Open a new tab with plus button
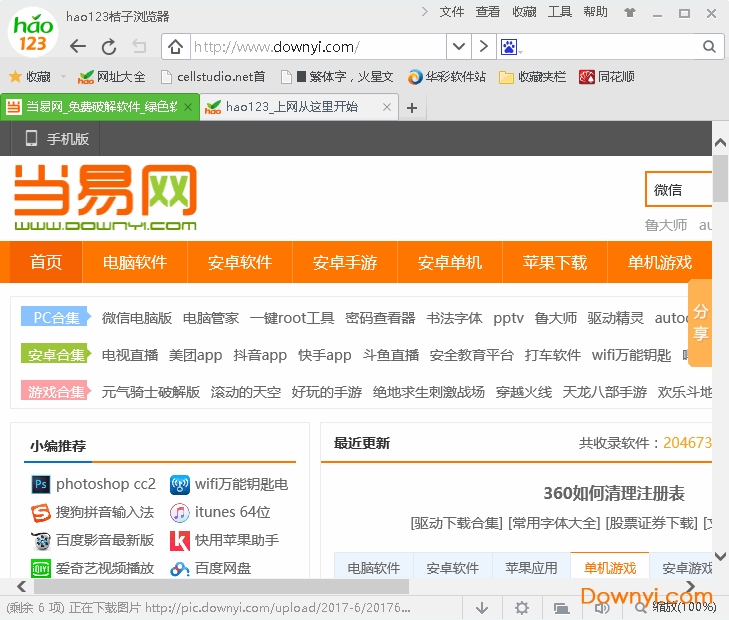The height and width of the screenshot is (620, 729). pyautogui.click(x=411, y=108)
